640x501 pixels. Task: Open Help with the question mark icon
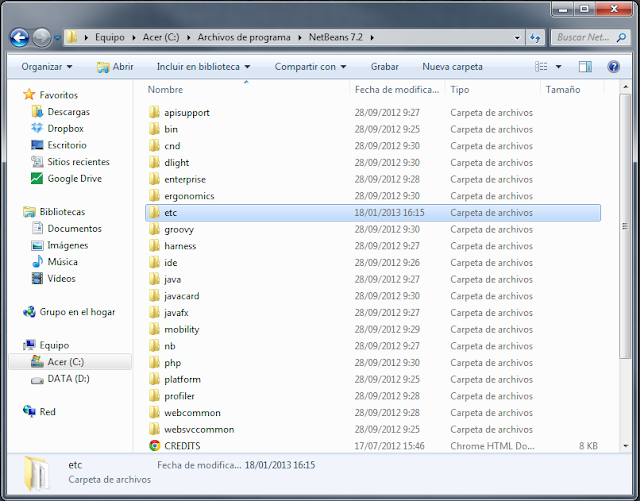pyautogui.click(x=613, y=67)
